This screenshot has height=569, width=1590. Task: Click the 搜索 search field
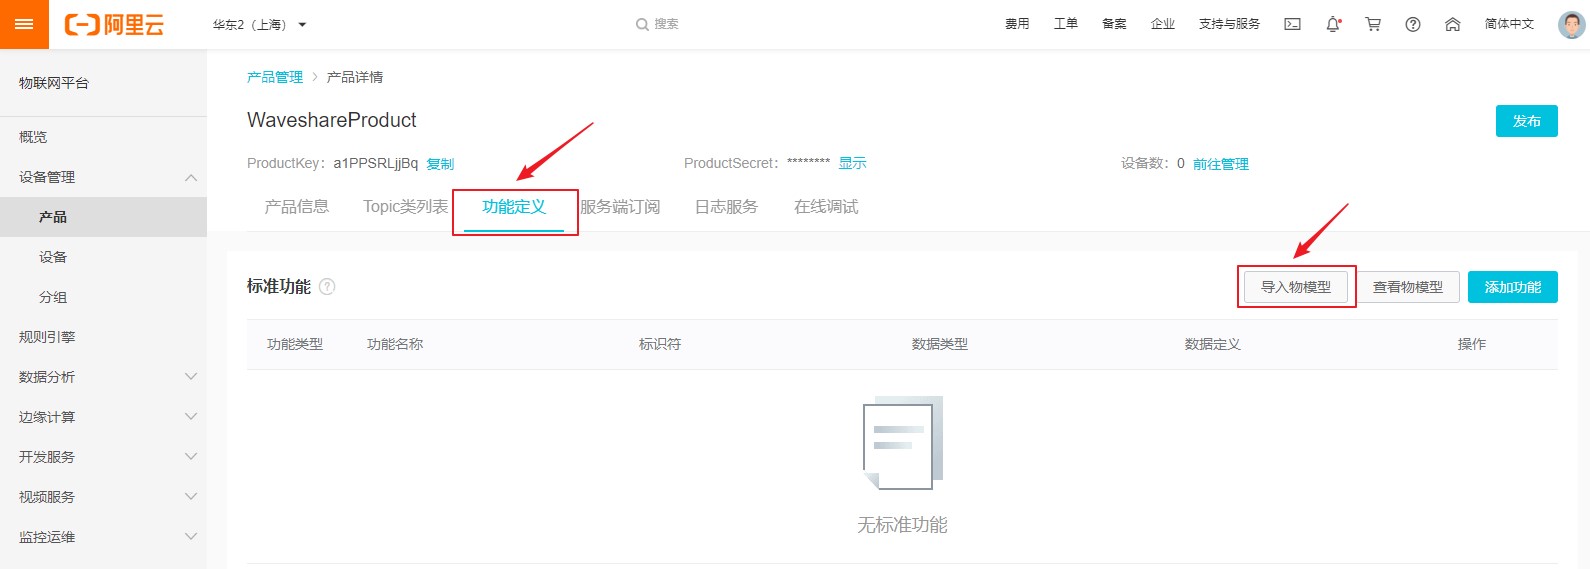pos(666,24)
